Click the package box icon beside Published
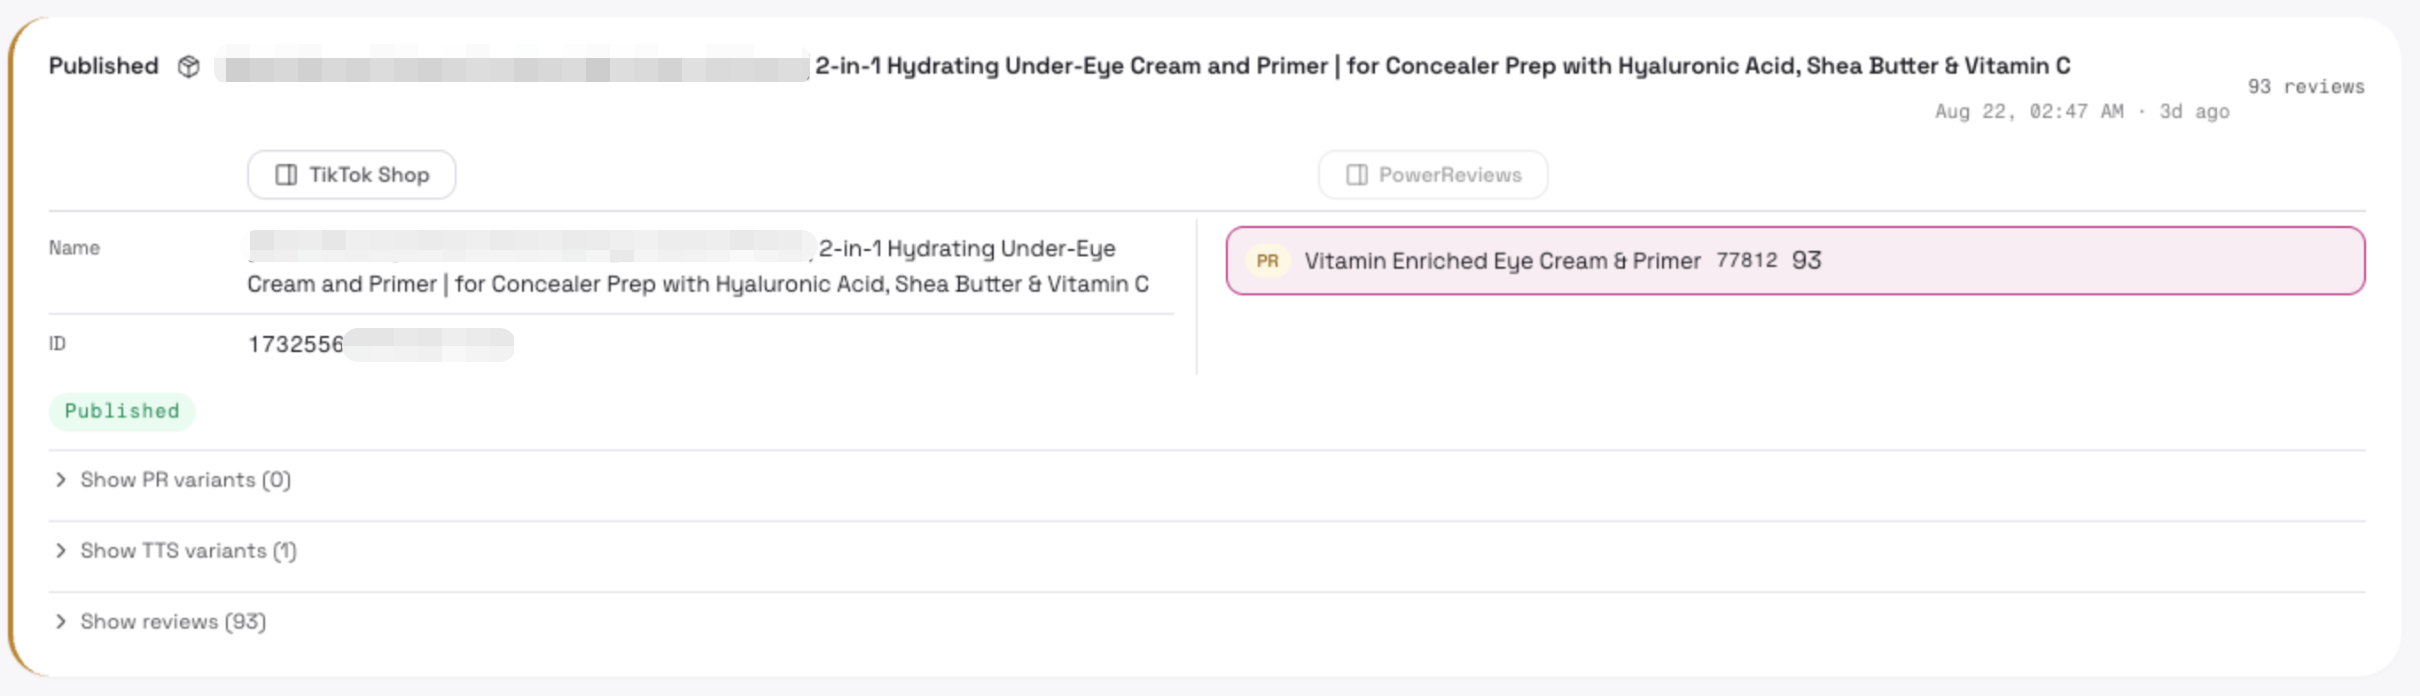This screenshot has width=2420, height=696. [188, 67]
